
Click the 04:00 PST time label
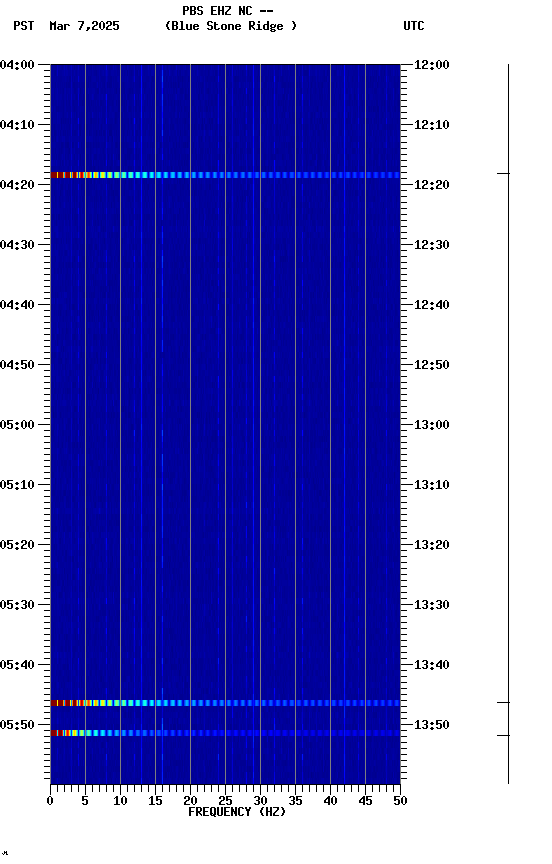point(17,65)
